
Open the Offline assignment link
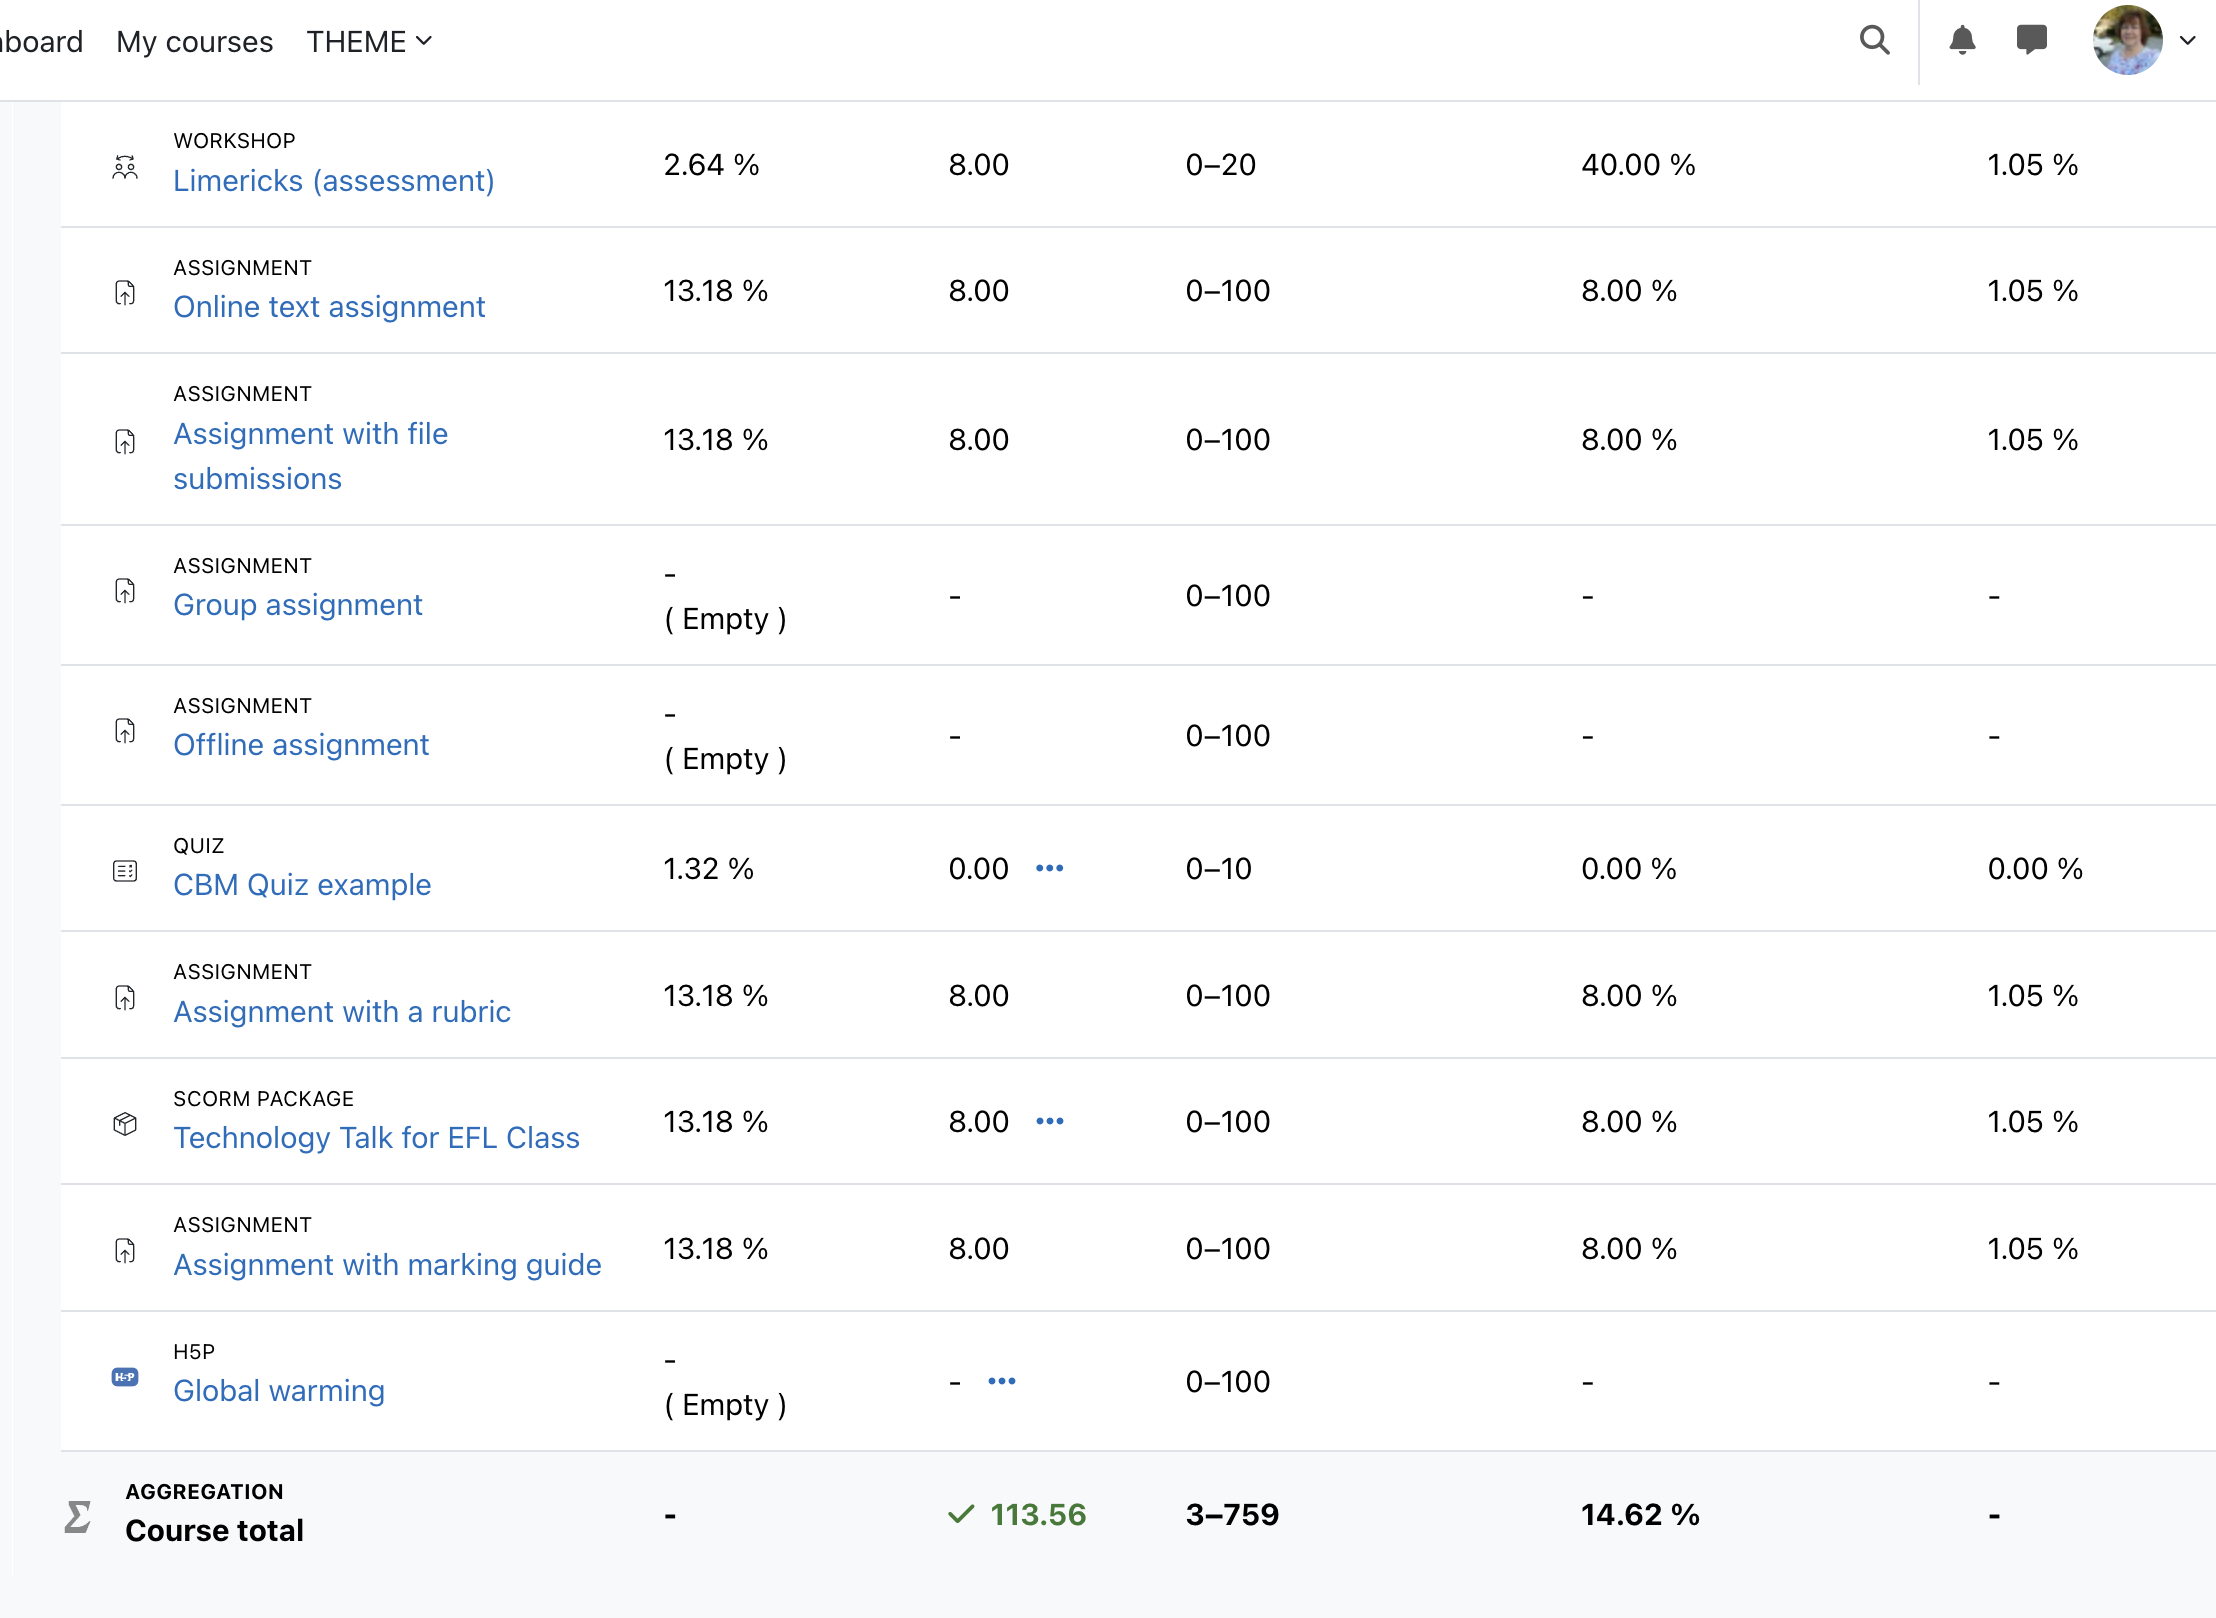pyautogui.click(x=301, y=745)
